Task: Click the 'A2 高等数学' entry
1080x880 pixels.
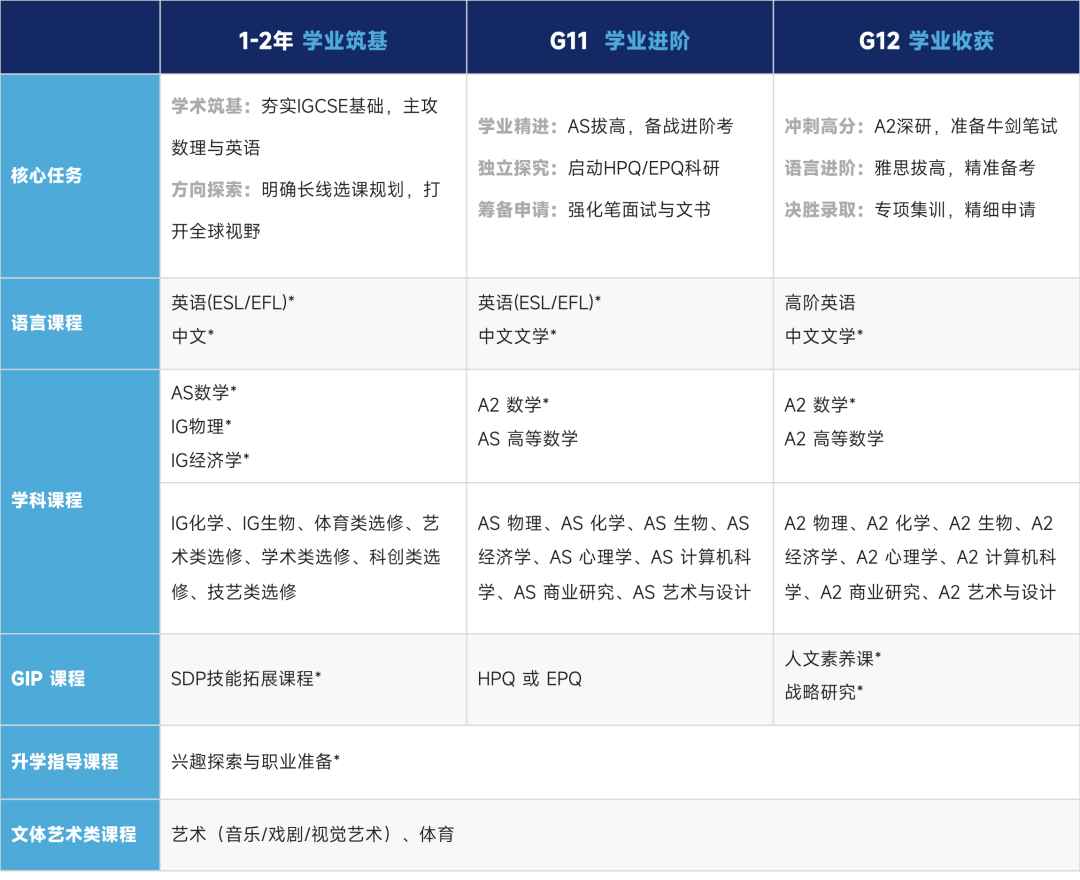Action: click(x=833, y=439)
